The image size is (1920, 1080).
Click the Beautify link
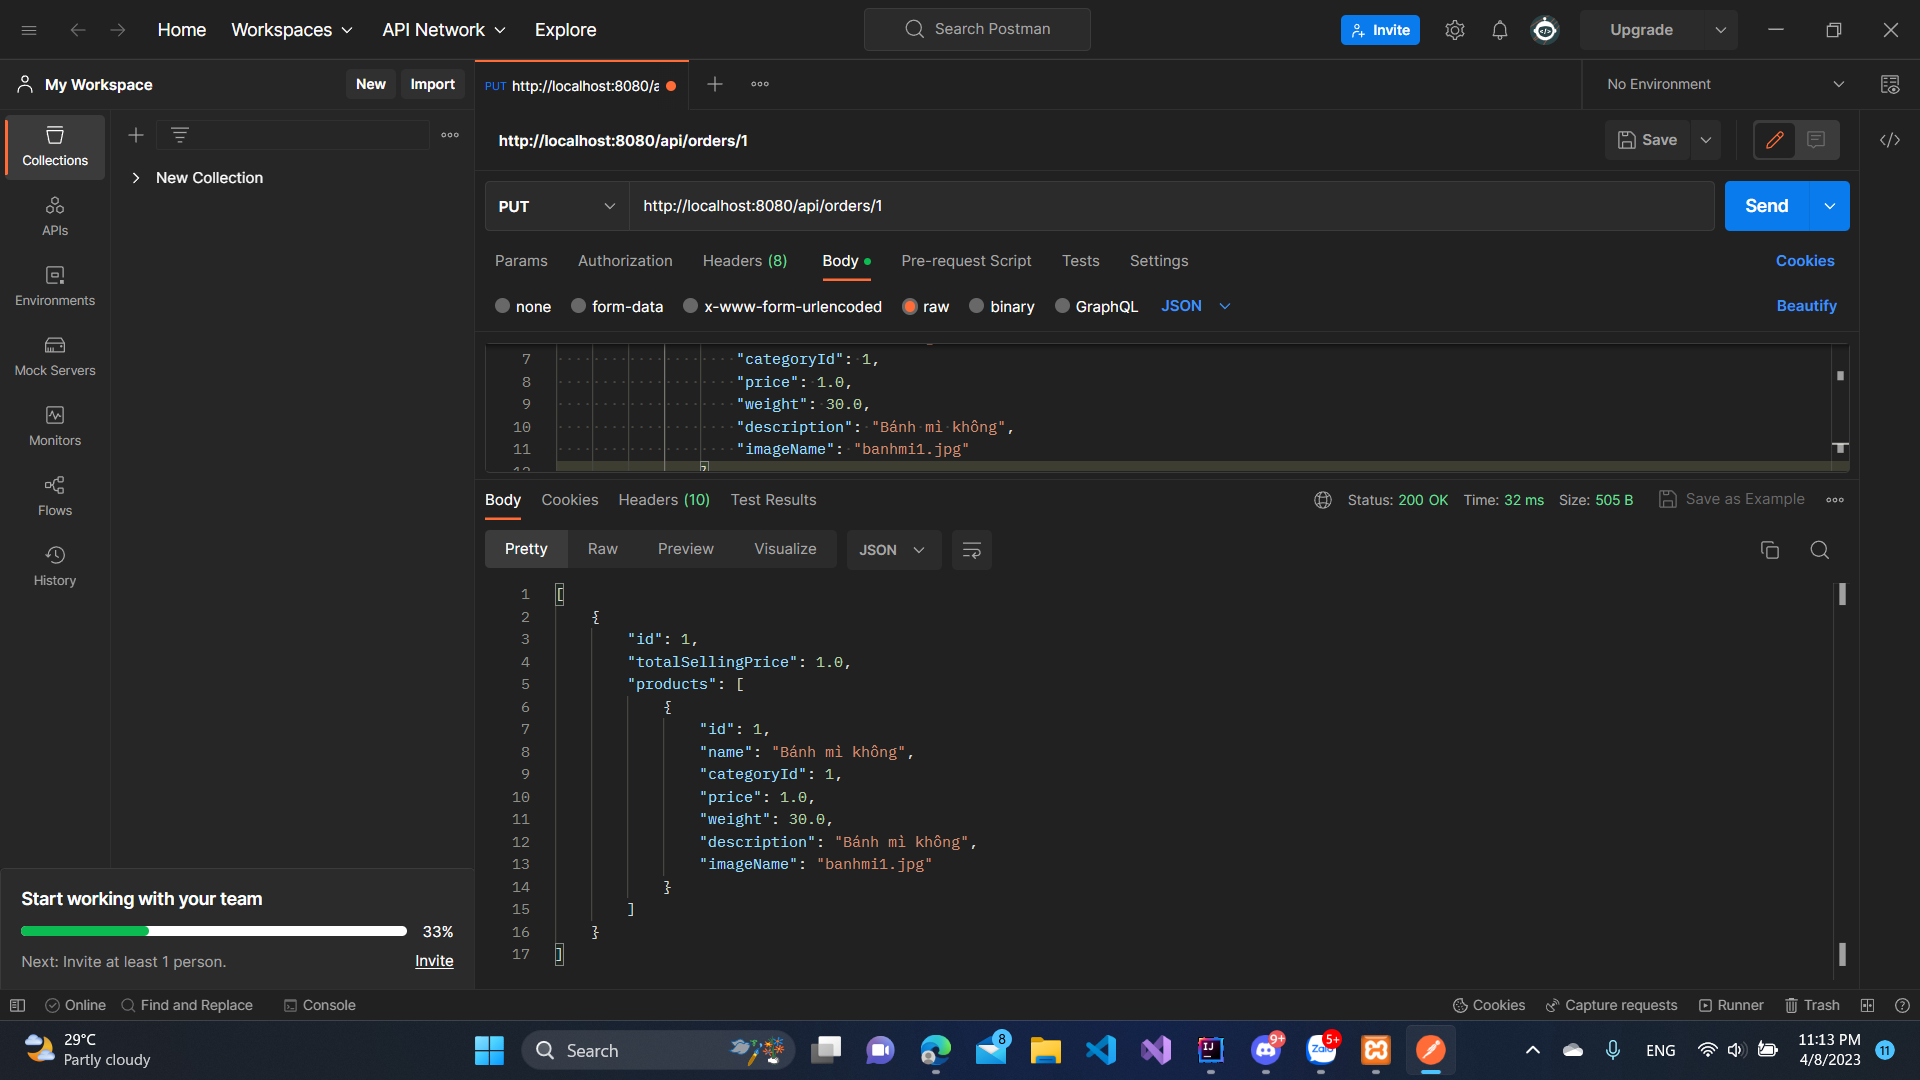[1806, 306]
